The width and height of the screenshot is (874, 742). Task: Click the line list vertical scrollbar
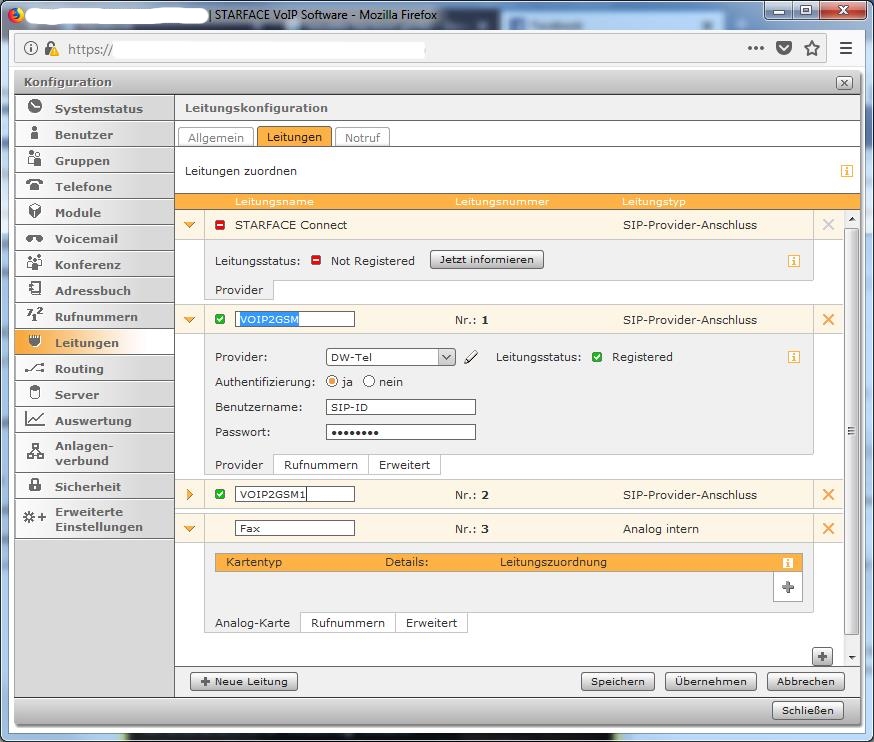(x=851, y=430)
